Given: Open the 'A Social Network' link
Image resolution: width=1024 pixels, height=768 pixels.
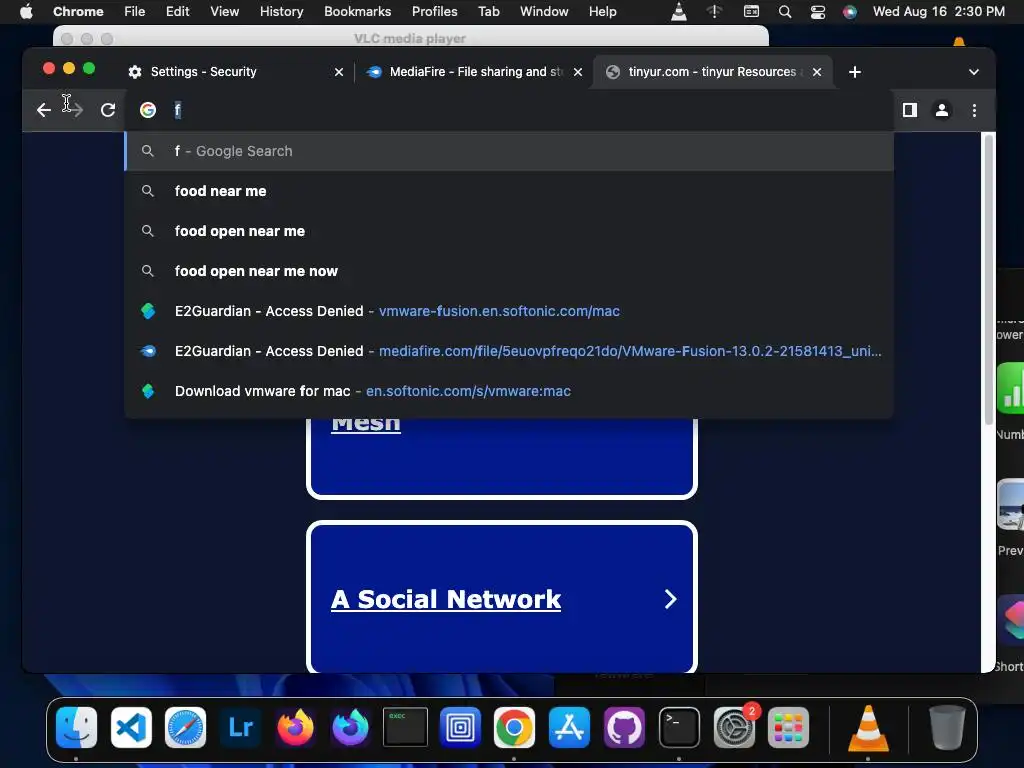Looking at the screenshot, I should click(446, 599).
